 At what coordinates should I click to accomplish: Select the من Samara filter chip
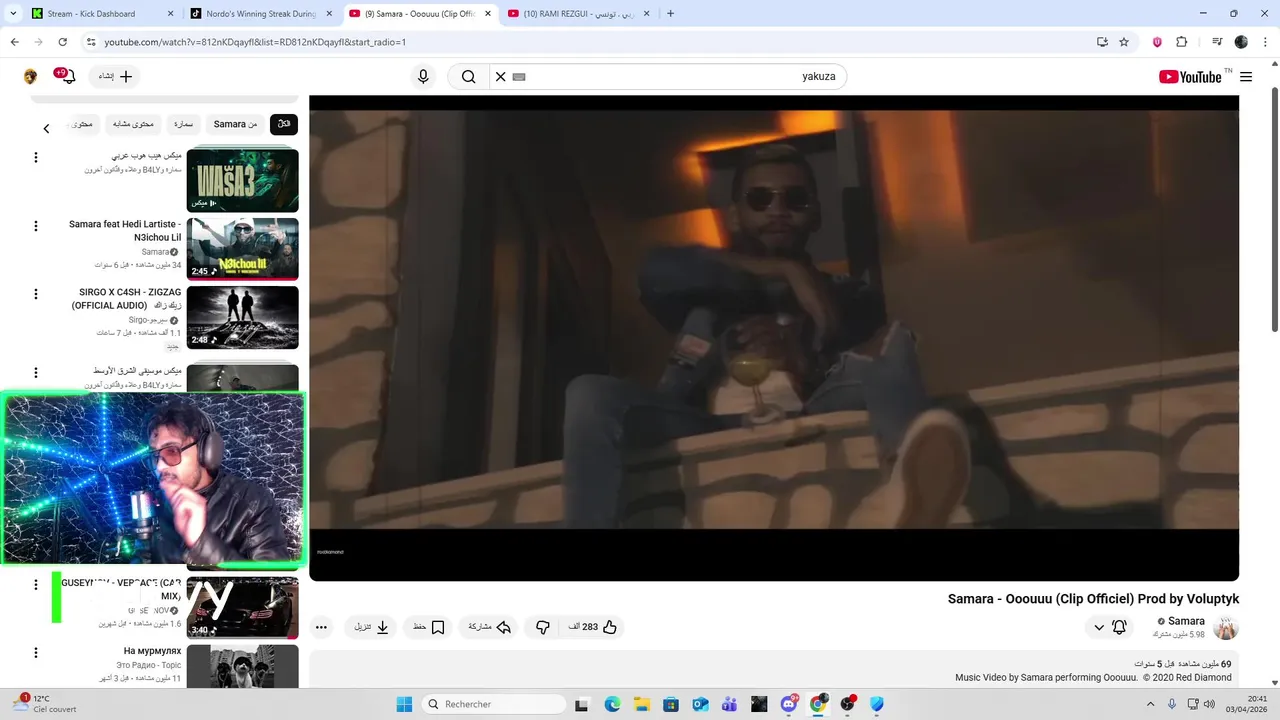point(235,124)
